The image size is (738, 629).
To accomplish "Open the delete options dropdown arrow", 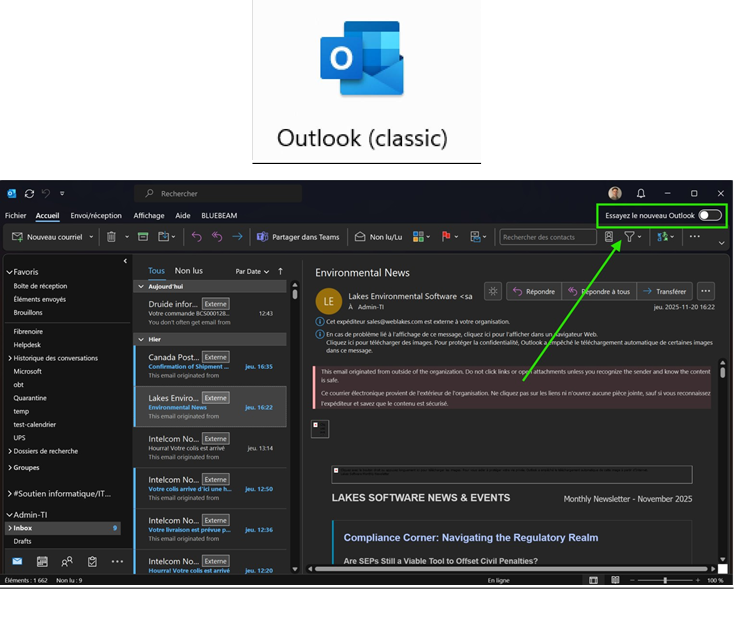I will coord(127,237).
